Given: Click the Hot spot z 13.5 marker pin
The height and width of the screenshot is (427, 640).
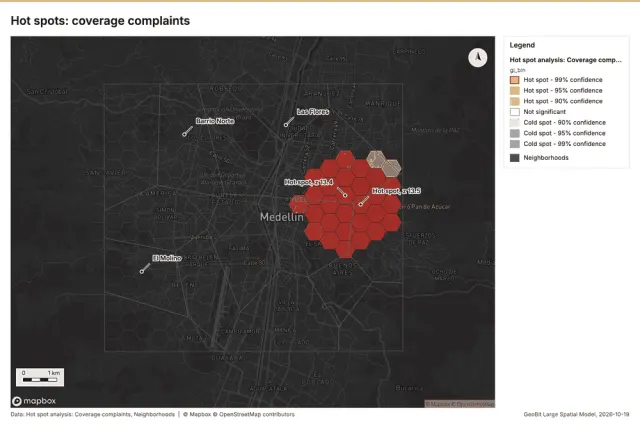Looking at the screenshot, I should pos(360,204).
